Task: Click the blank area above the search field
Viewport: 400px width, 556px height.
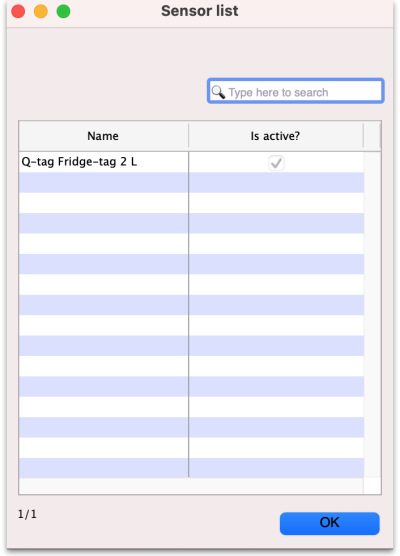Action: pos(200,53)
